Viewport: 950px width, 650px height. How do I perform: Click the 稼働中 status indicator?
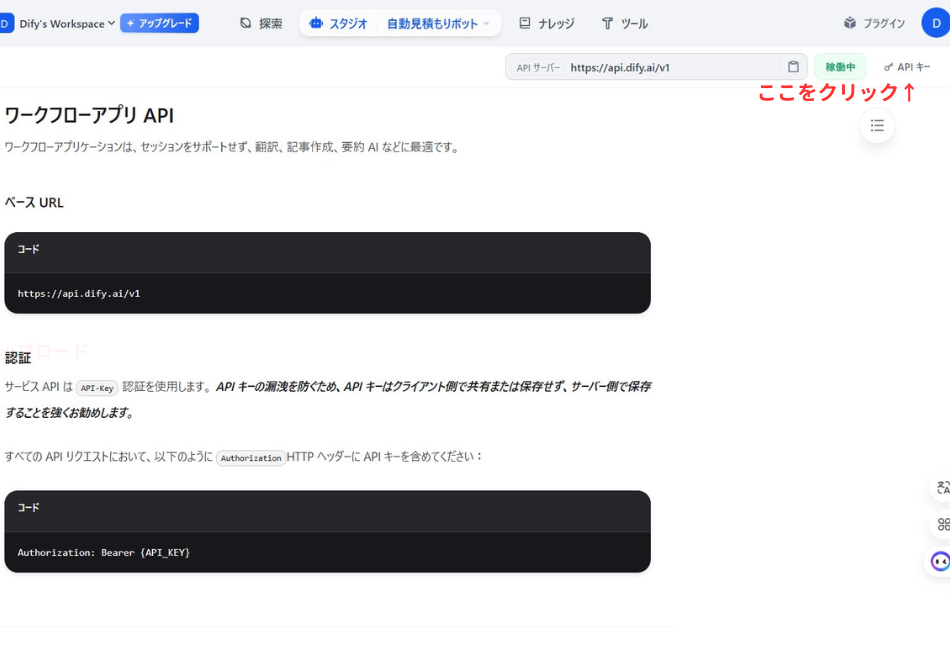pyautogui.click(x=840, y=67)
